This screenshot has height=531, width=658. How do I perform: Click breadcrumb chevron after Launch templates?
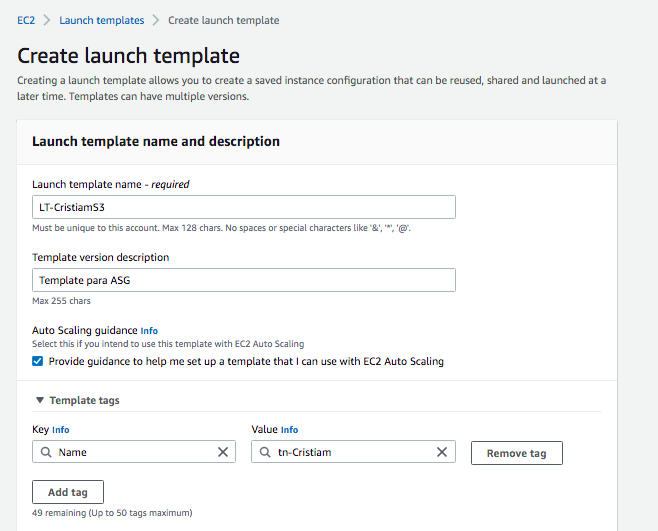point(156,20)
